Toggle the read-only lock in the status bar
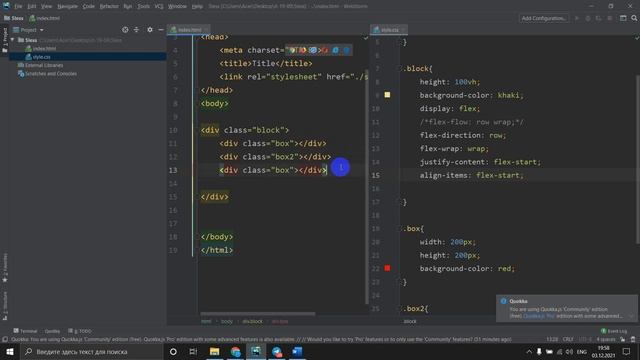This screenshot has width=640, height=360. pyautogui.click(x=622, y=339)
